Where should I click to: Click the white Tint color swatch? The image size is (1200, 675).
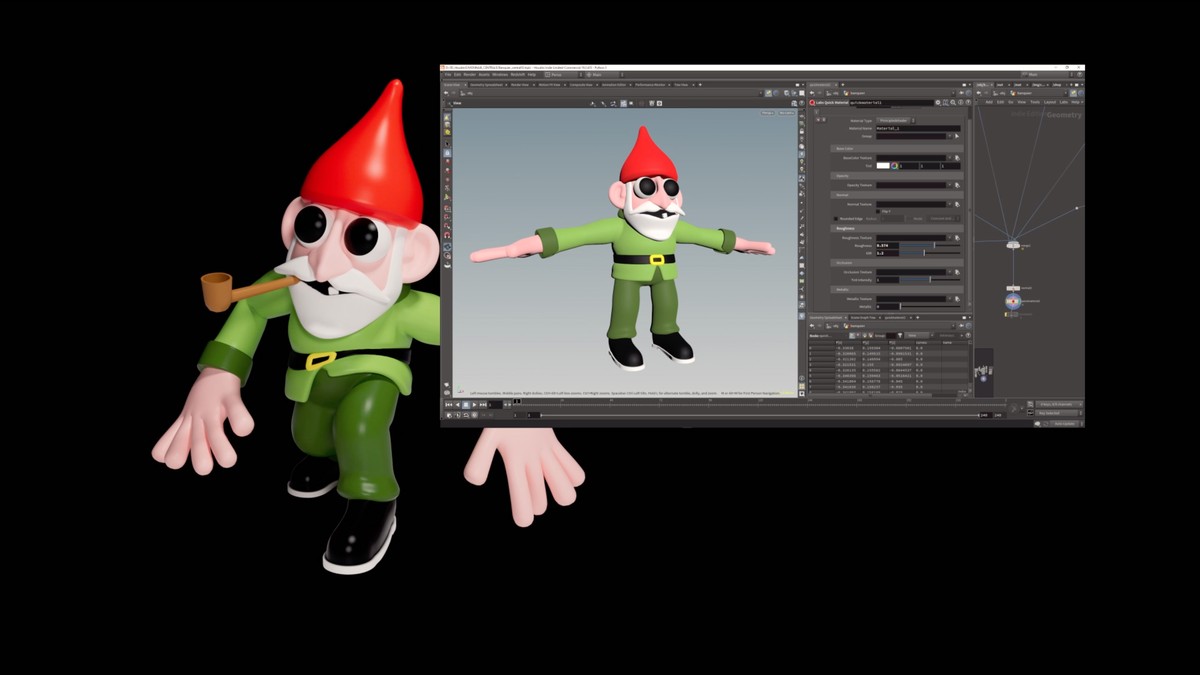pyautogui.click(x=883, y=165)
